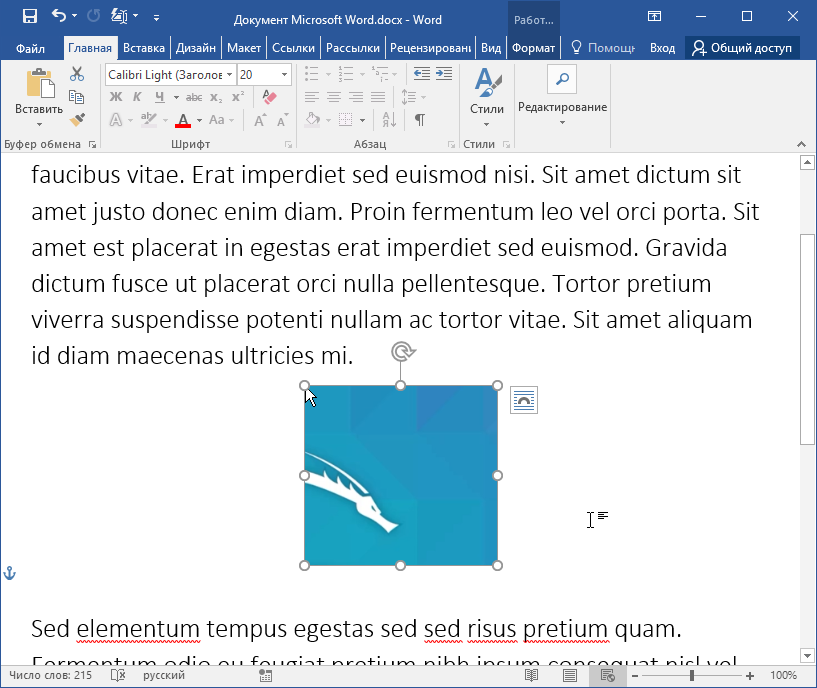Screen dimensions: 817x688
Task: Collapse the ribbon with the chevron
Action: coord(801,144)
